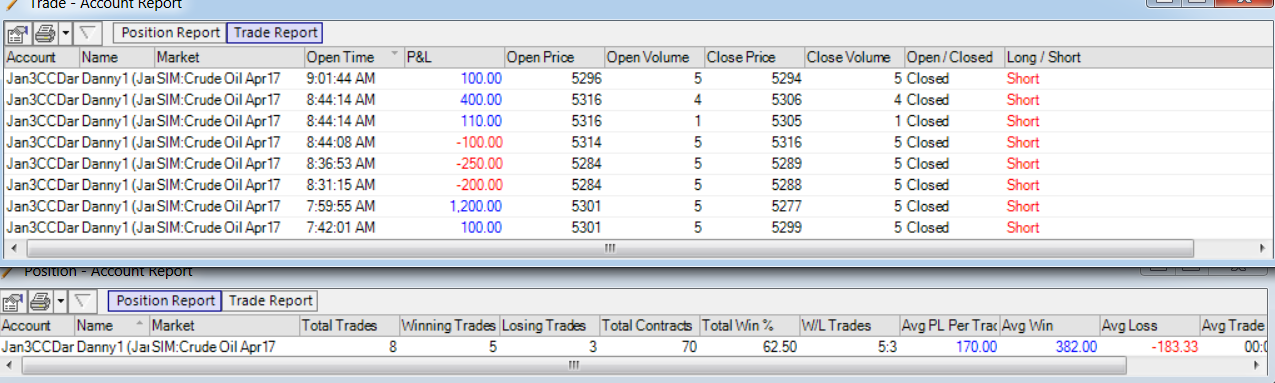Click P&L value 1,200.00
The image size is (1275, 383).
click(475, 206)
